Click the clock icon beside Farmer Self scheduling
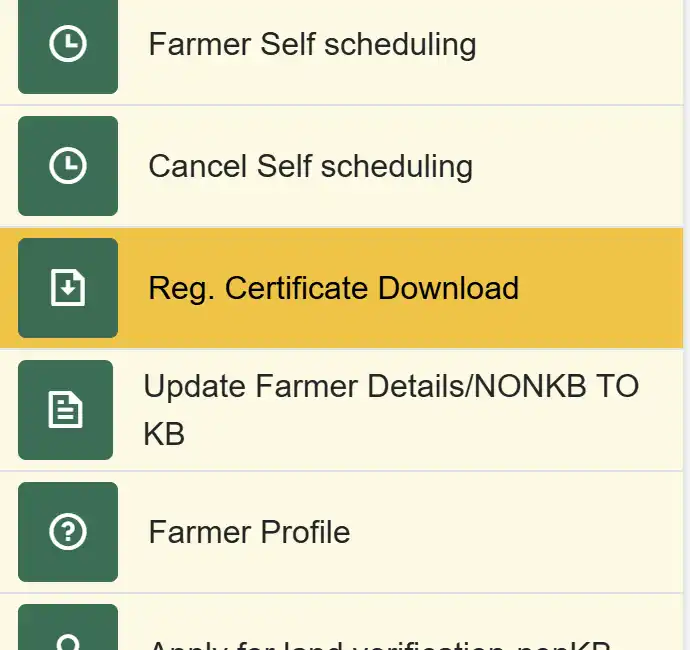The height and width of the screenshot is (650, 690). click(x=68, y=44)
